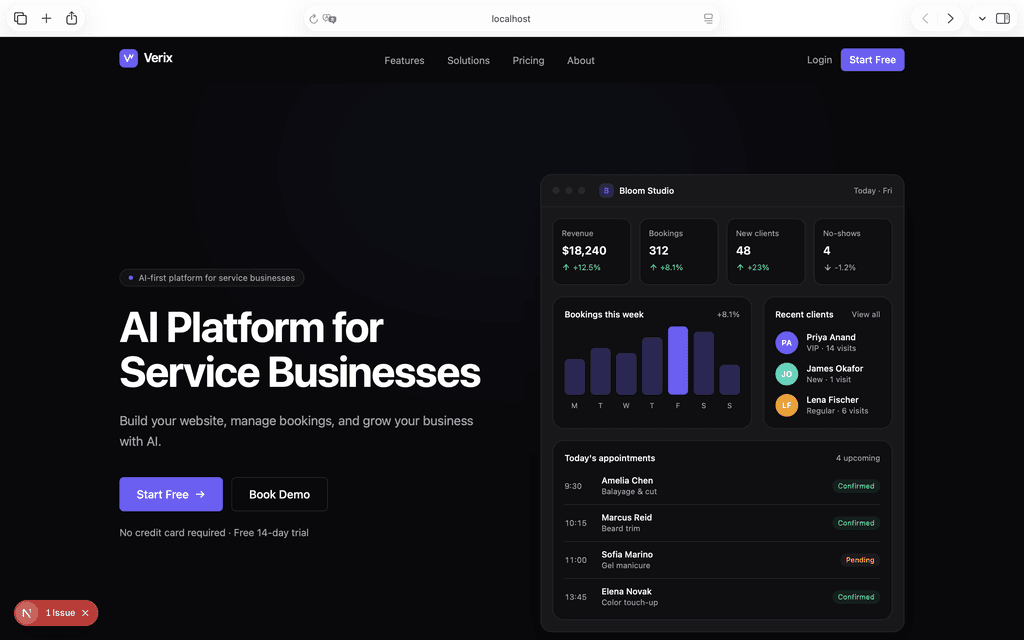Click the Verix logo icon
Screen dimensions: 1024x640
[x=129, y=58]
